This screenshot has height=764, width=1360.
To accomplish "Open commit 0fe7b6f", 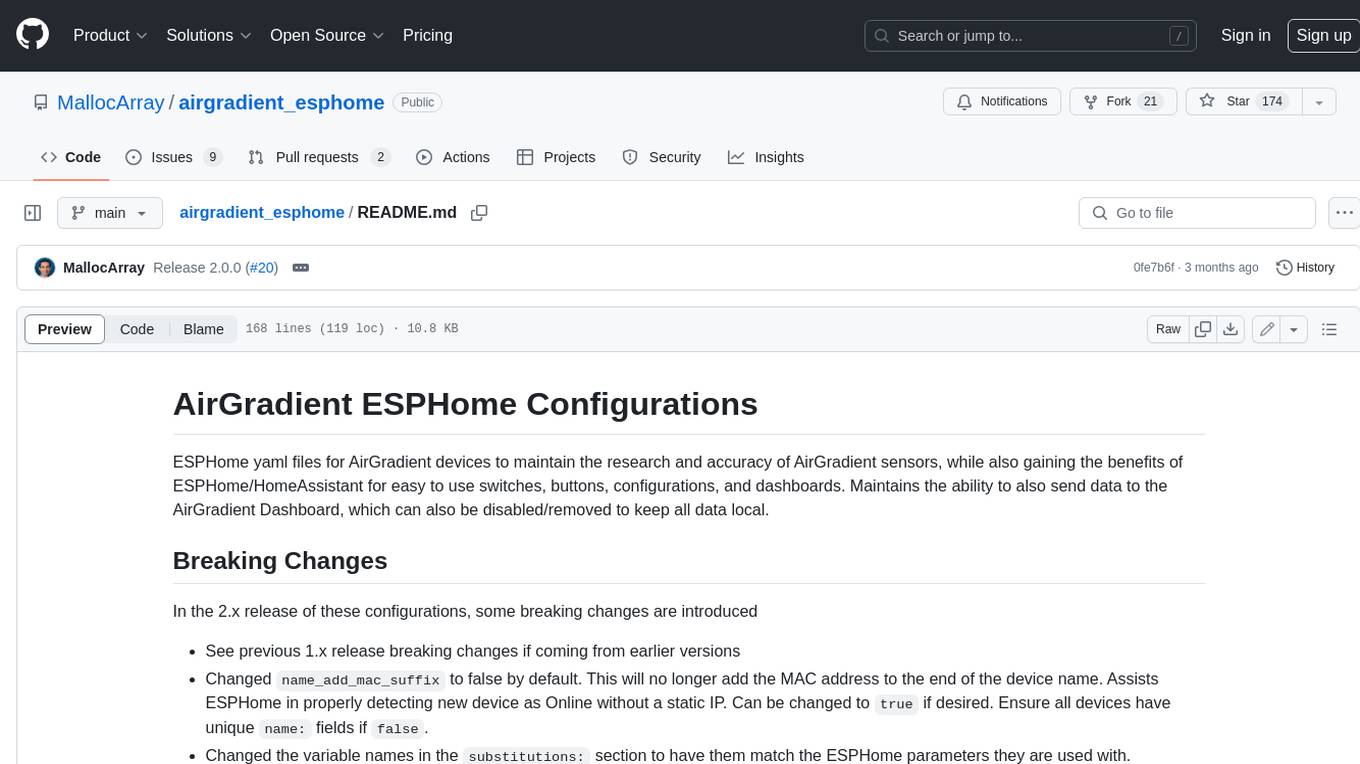I will [1154, 268].
